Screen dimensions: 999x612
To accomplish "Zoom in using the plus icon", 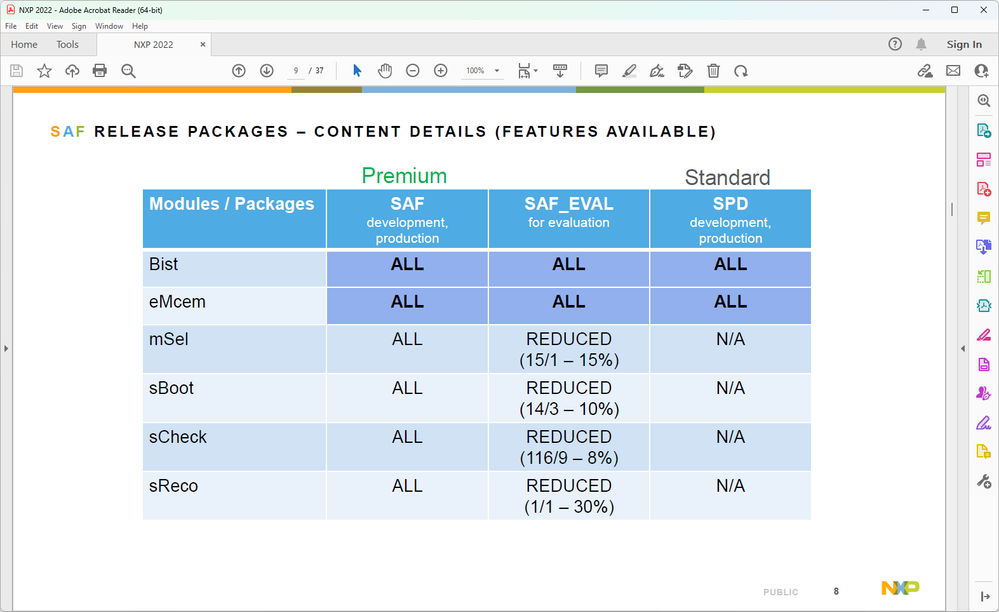I will [440, 71].
